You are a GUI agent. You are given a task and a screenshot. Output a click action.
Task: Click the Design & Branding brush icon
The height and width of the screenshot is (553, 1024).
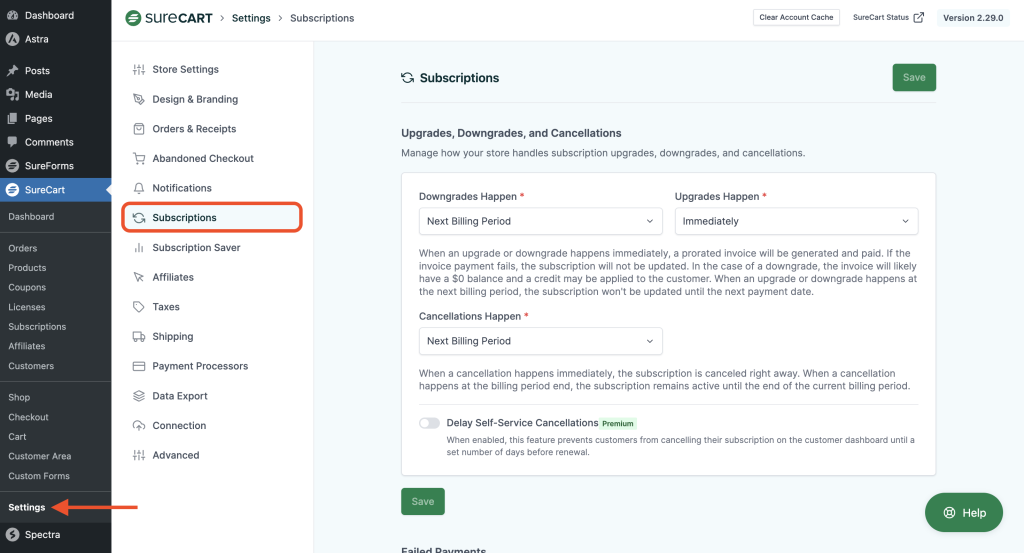[139, 99]
